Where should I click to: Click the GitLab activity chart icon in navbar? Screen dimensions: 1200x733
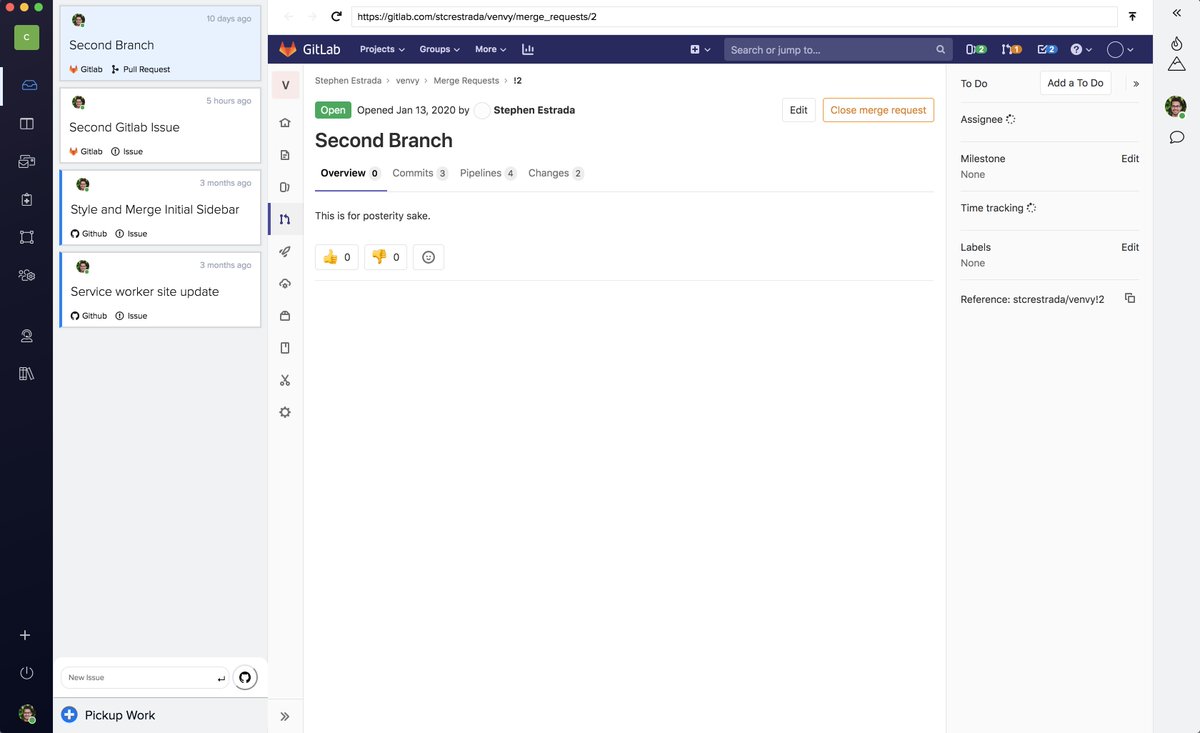[528, 49]
